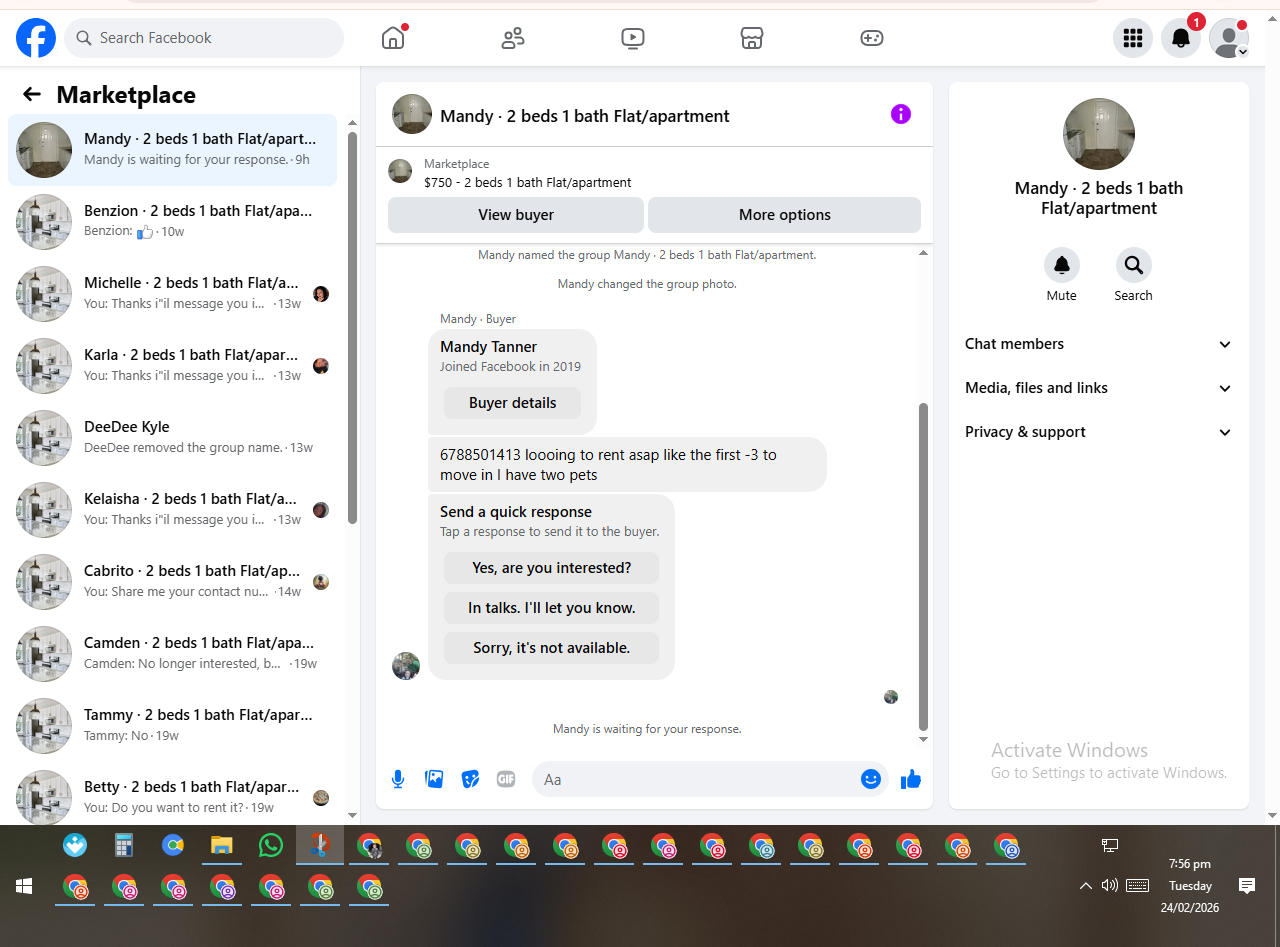This screenshot has width=1280, height=947.
Task: Open Calculator from the taskbar
Action: coord(124,846)
